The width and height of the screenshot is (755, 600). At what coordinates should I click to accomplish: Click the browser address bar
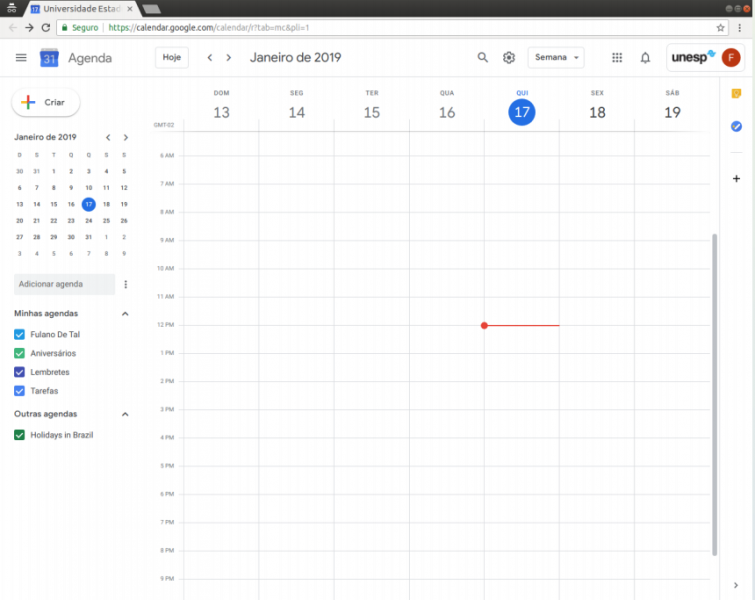tap(392, 27)
